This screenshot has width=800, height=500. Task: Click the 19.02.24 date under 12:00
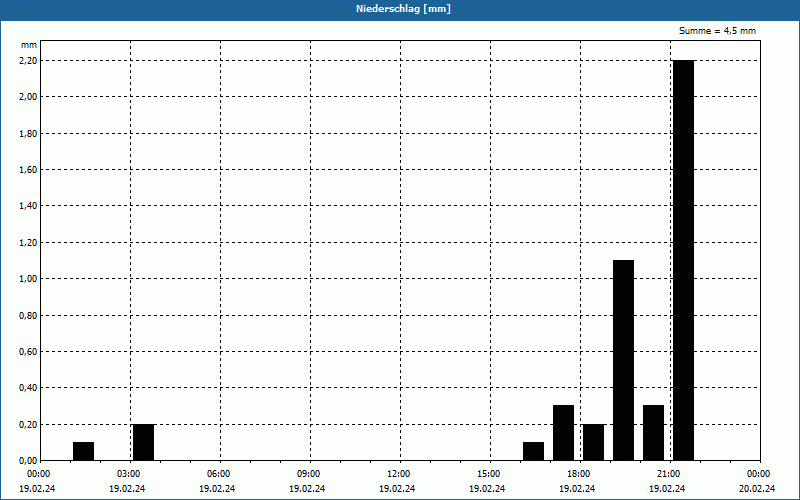(x=397, y=489)
